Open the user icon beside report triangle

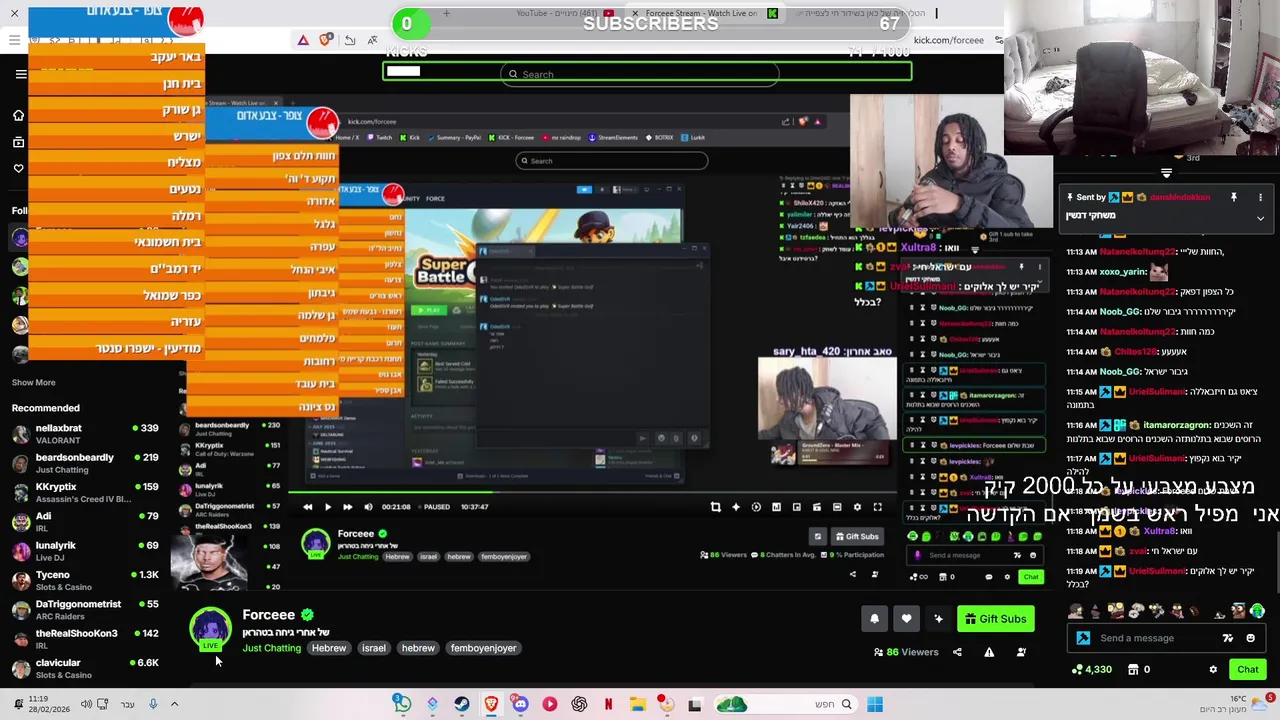pos(1021,652)
